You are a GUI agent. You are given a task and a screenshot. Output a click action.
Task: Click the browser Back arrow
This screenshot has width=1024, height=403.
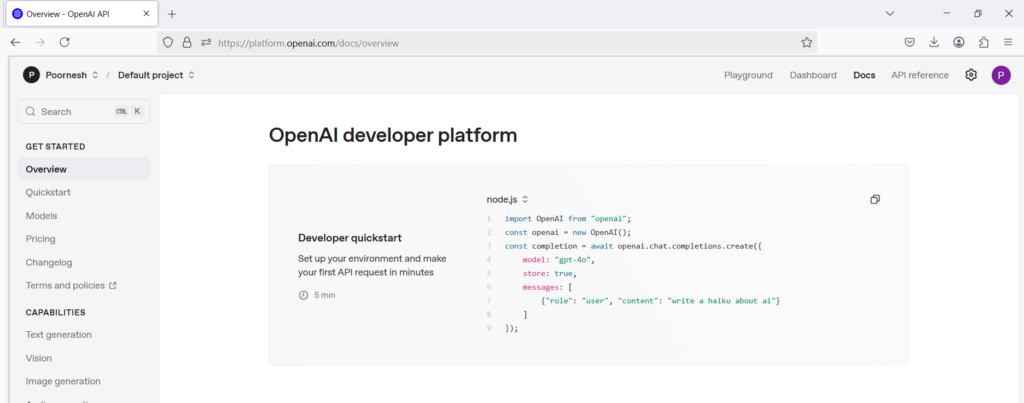(16, 42)
